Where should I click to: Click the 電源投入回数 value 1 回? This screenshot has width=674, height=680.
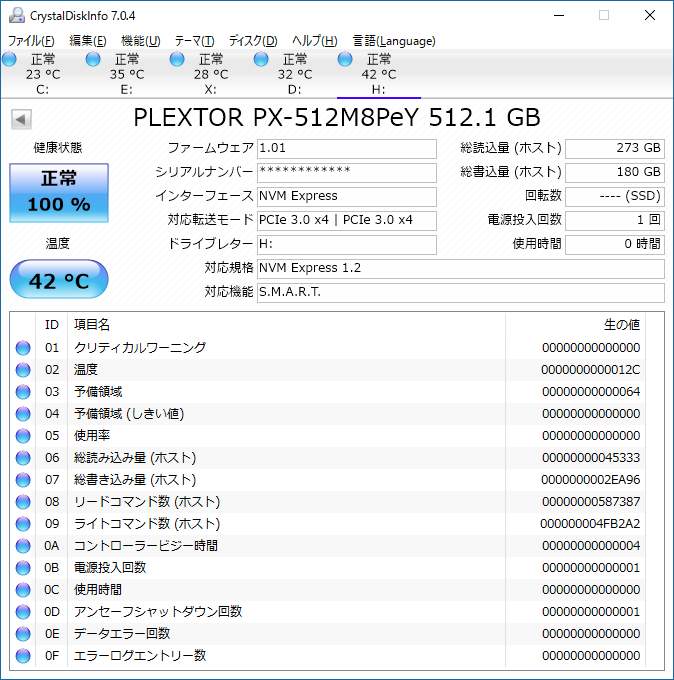tap(615, 220)
